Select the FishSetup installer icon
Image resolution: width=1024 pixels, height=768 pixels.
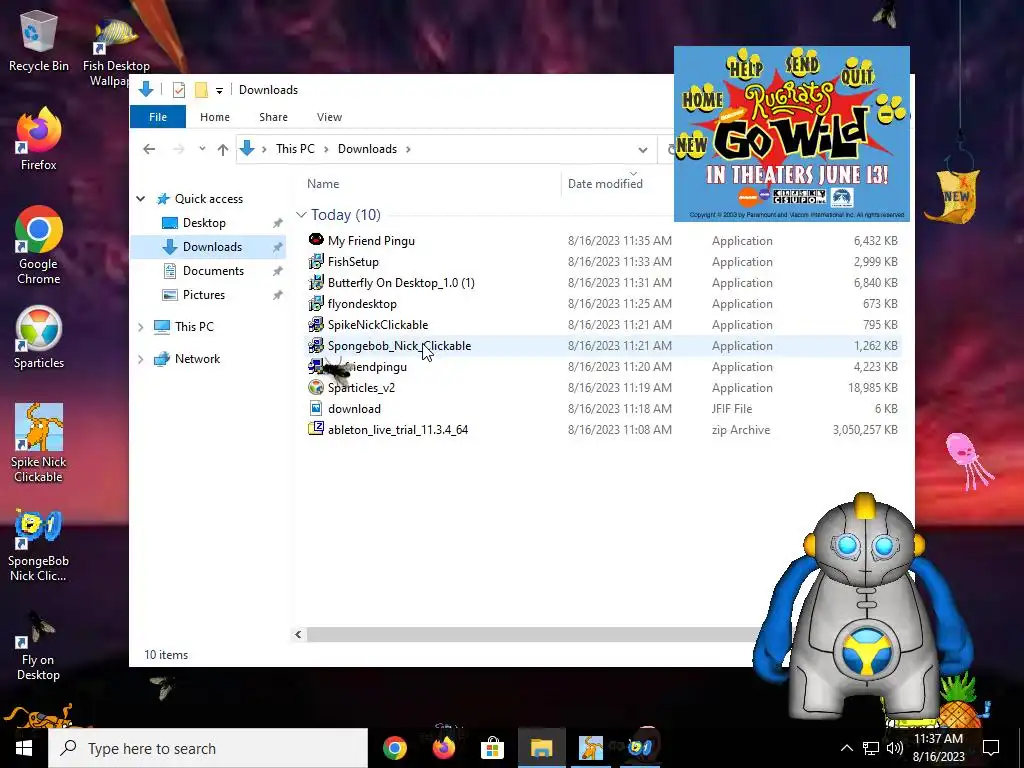coord(316,261)
